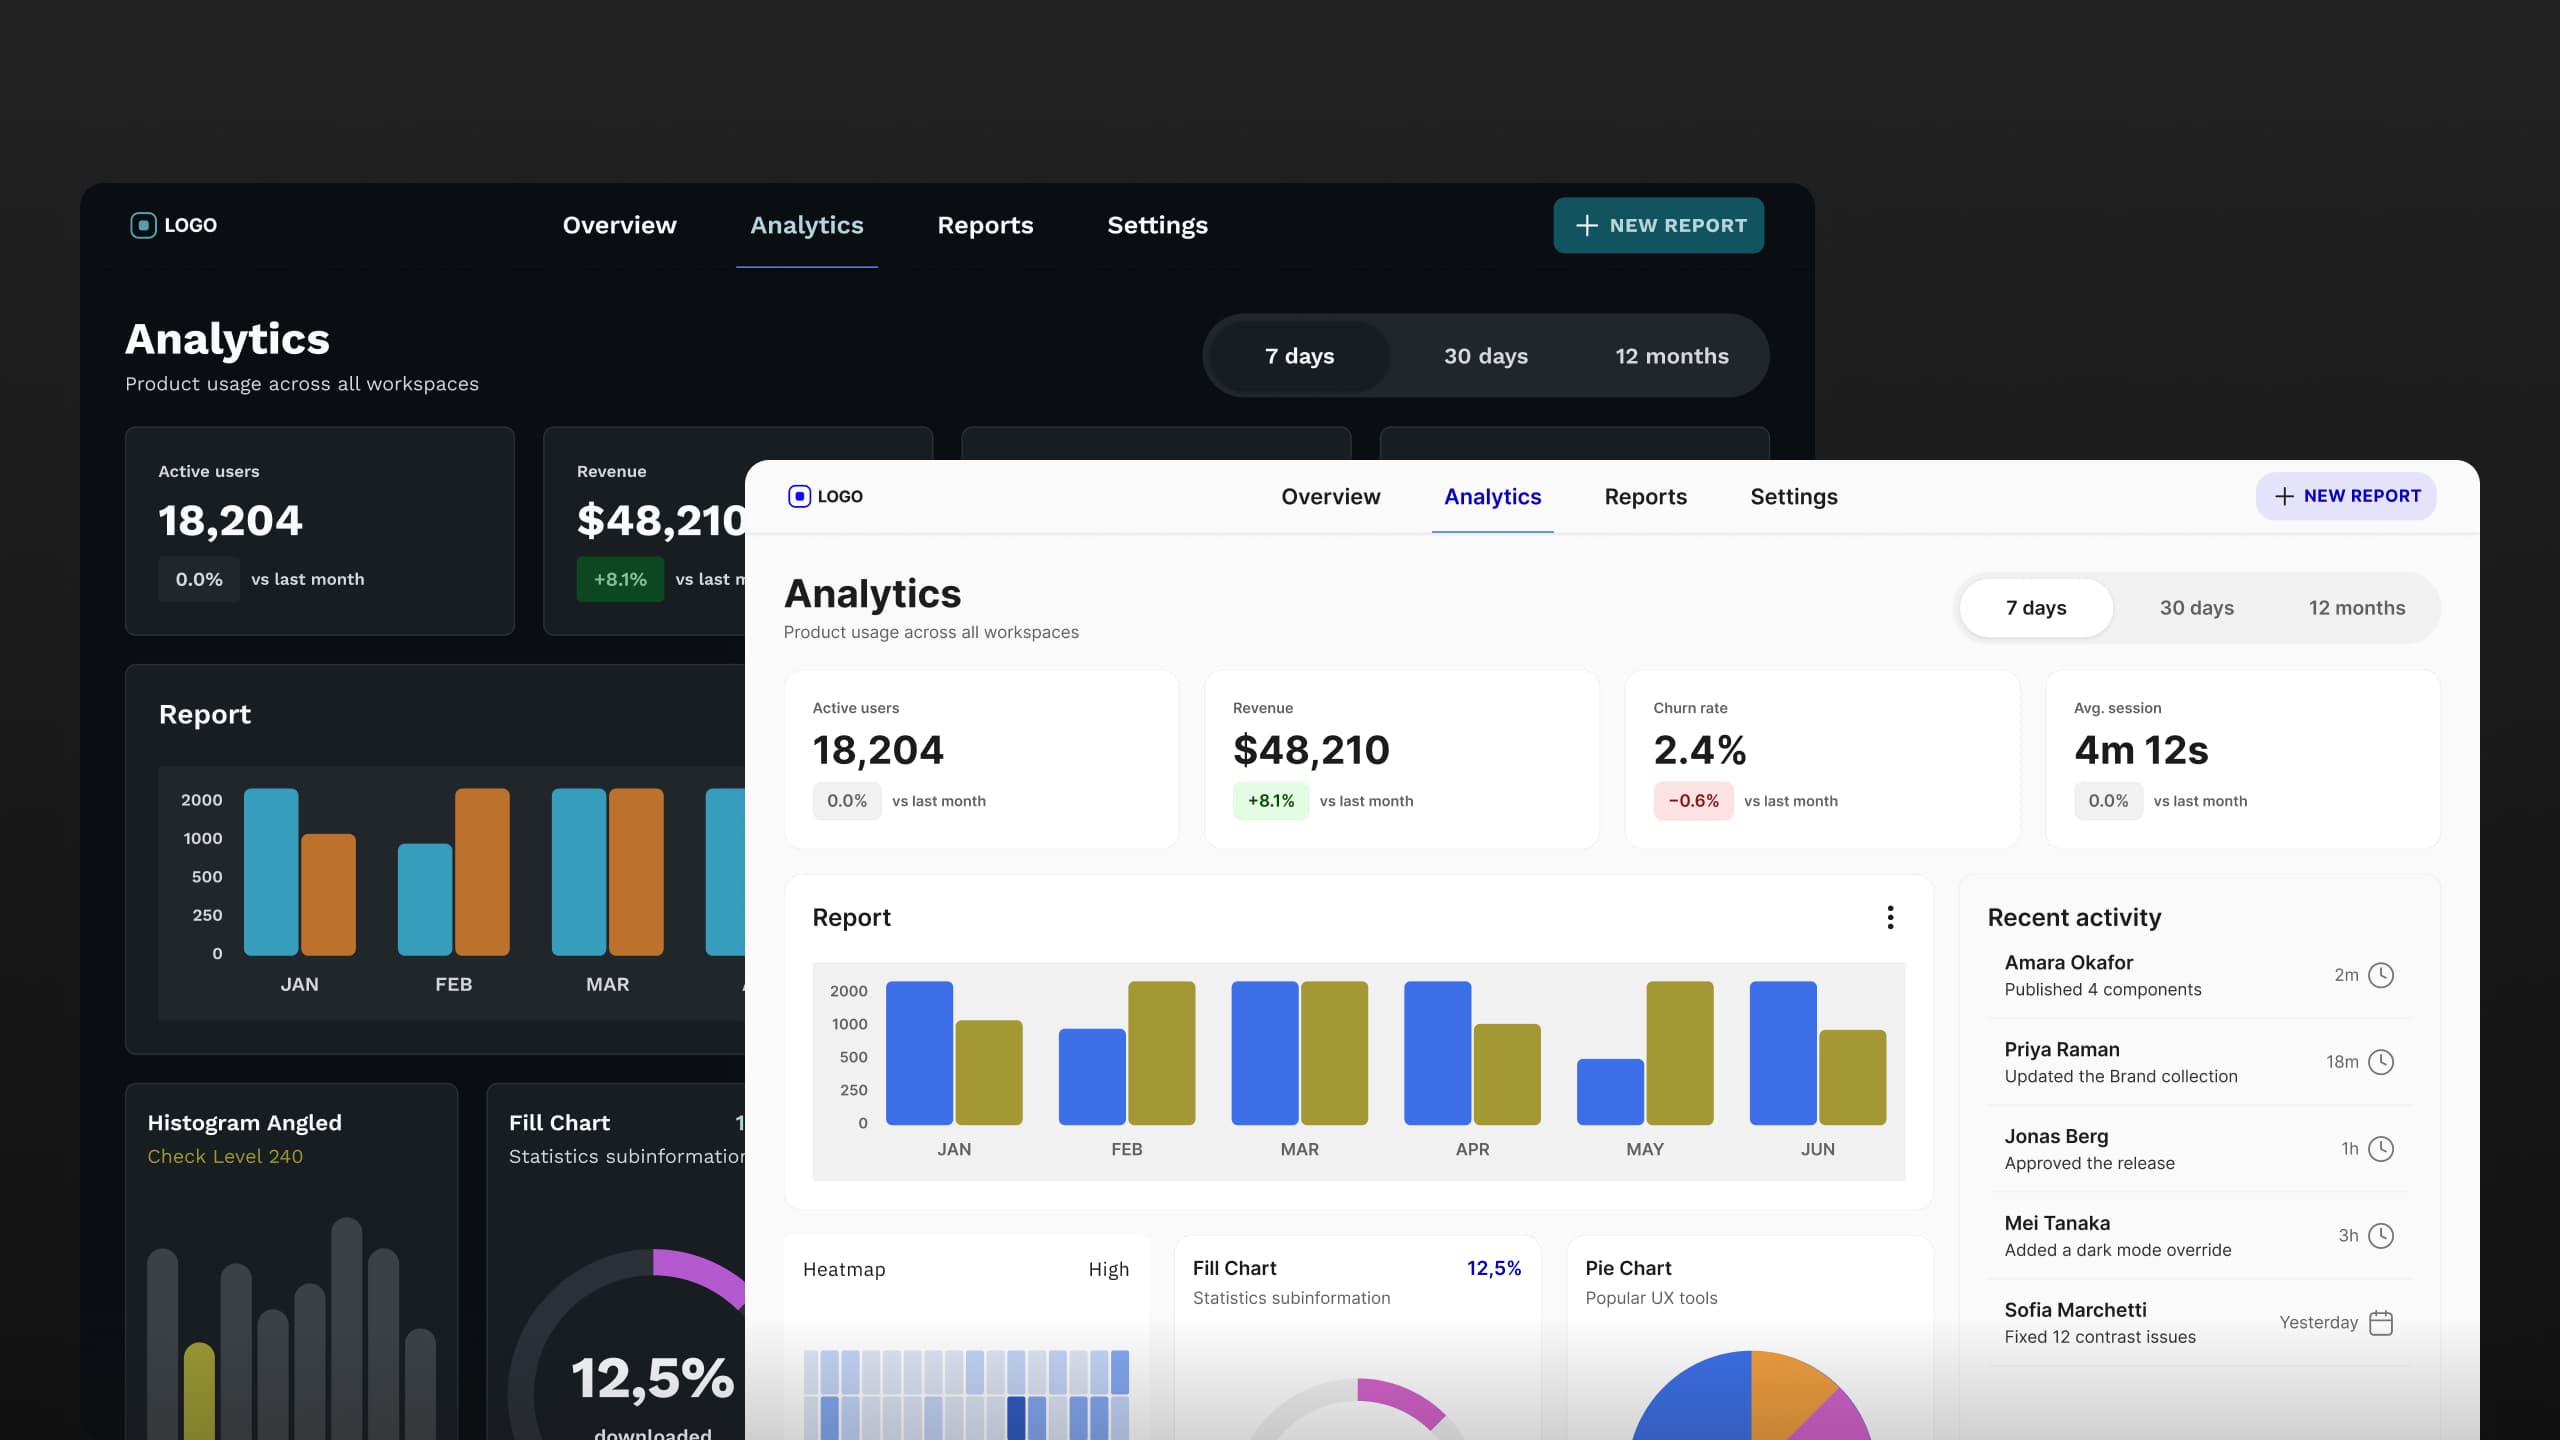Select 12 months range in dark window
This screenshot has height=1440, width=2560.
point(1671,356)
